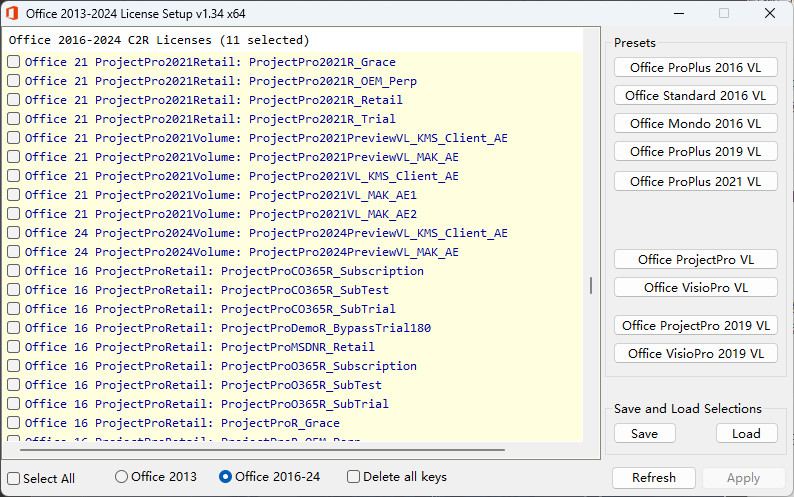Enable ProjectPro2021PreviewVL_MAK_AE checkbox
Image resolution: width=794 pixels, height=497 pixels.
14,157
